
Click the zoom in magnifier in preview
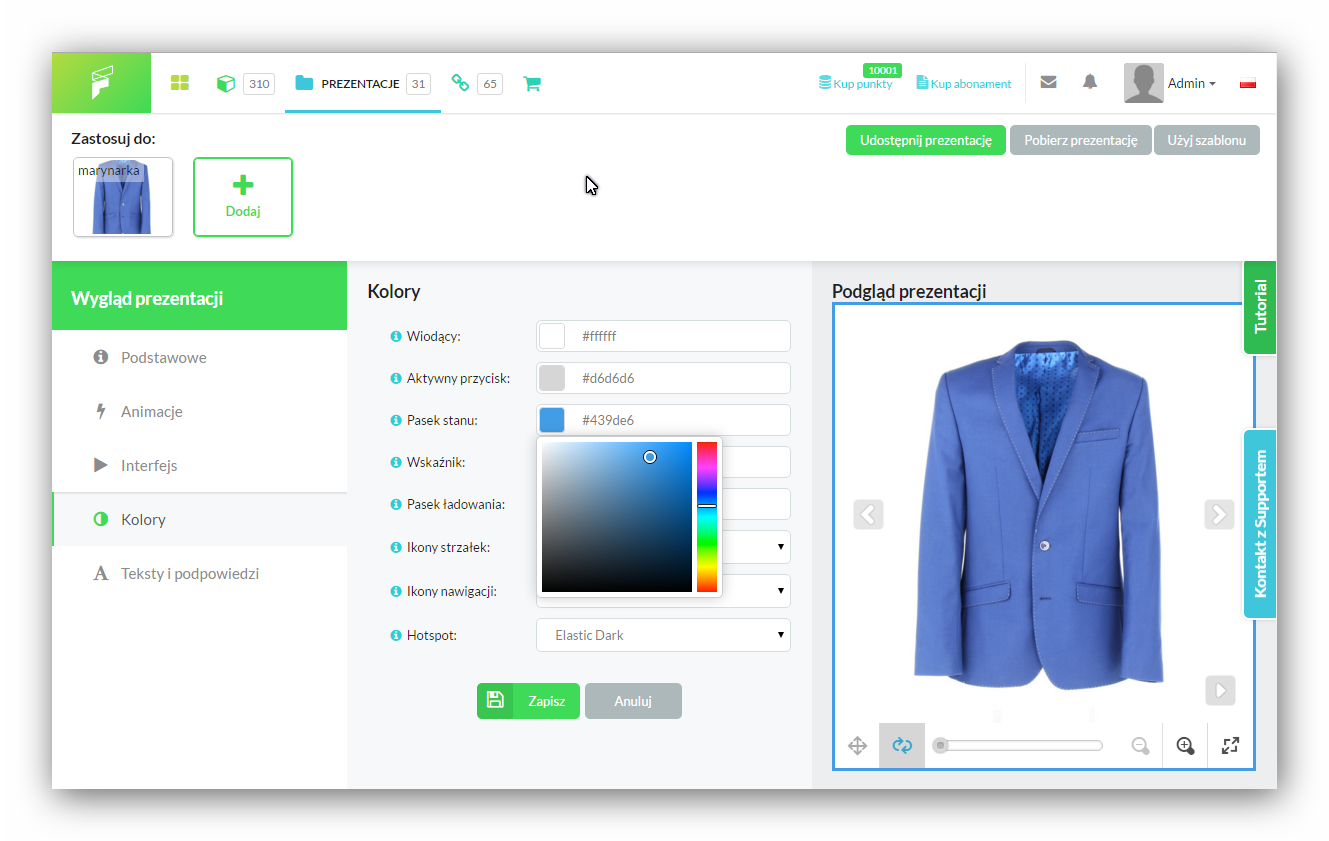click(x=1185, y=745)
